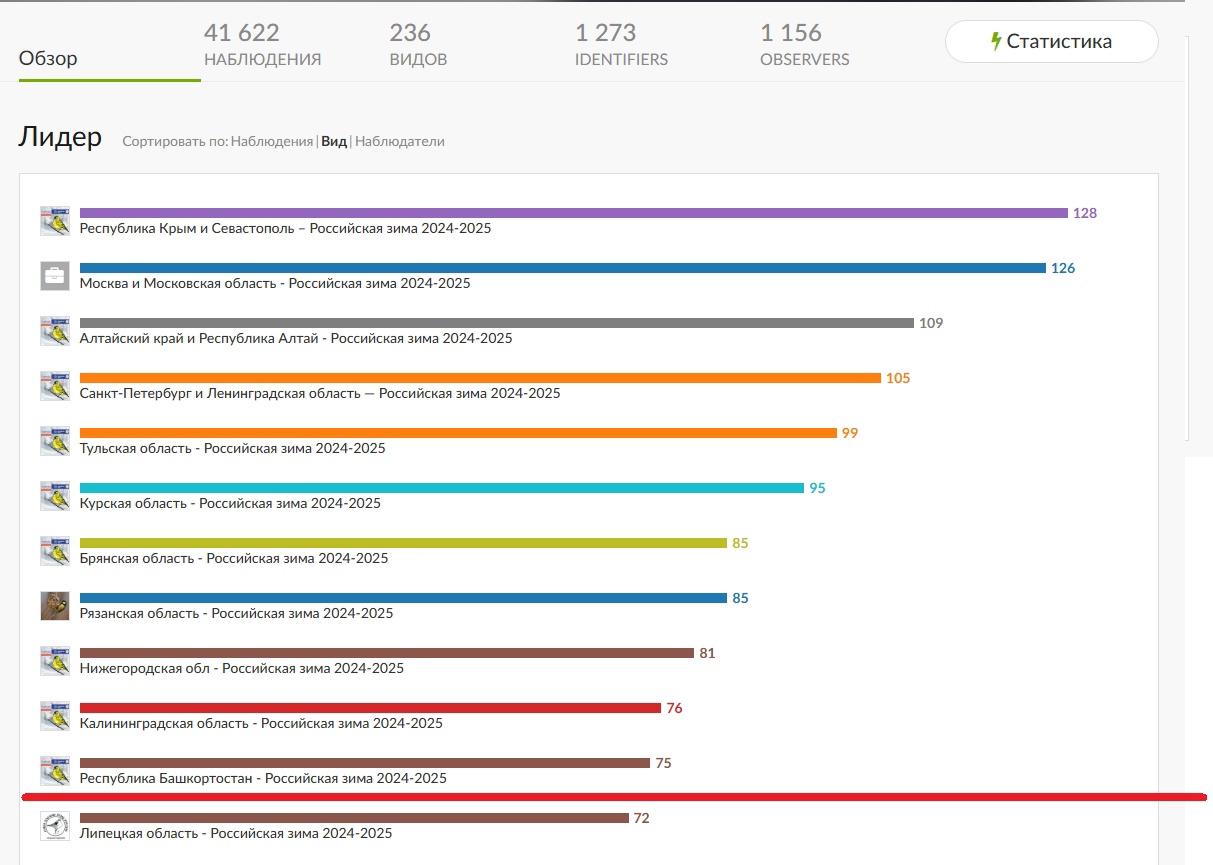Click the Санкт-Петербург project bird icon

point(55,386)
